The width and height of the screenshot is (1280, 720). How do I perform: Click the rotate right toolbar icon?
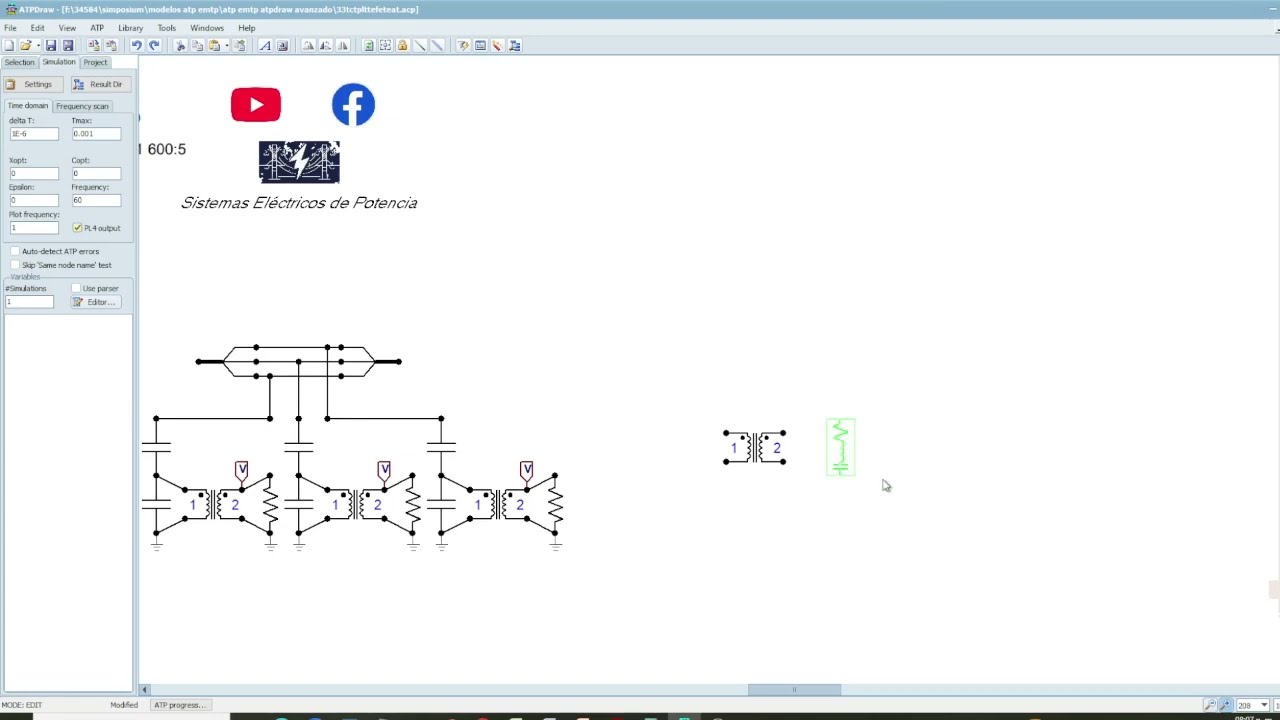coord(325,45)
